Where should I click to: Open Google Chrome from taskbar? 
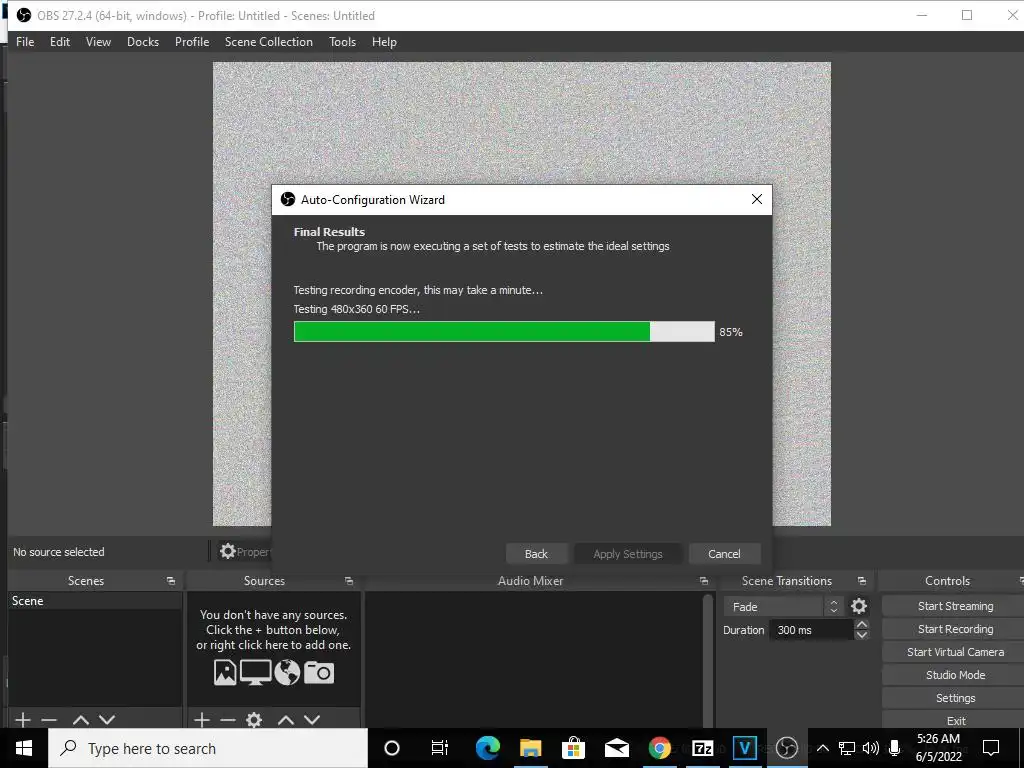pos(660,748)
